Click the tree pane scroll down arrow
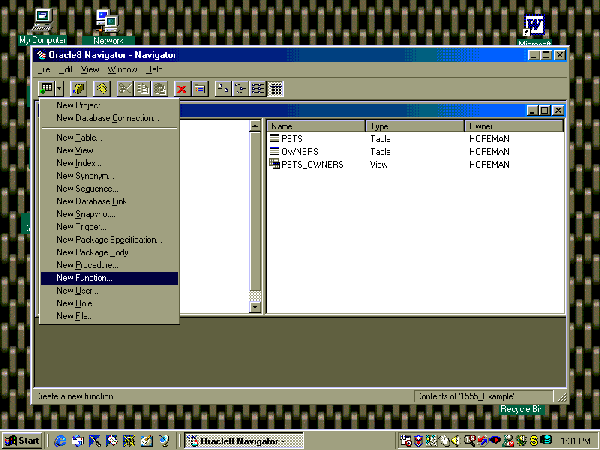The width and height of the screenshot is (600, 450). tap(255, 307)
